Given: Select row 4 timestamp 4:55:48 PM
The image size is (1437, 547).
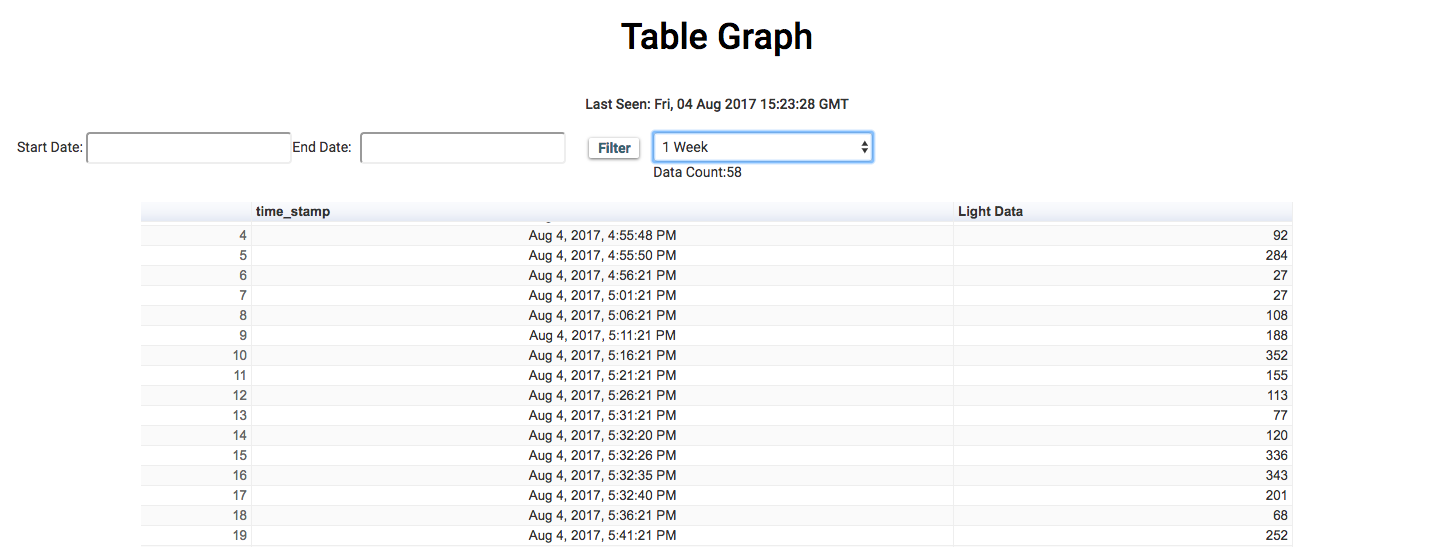Looking at the screenshot, I should coord(602,235).
